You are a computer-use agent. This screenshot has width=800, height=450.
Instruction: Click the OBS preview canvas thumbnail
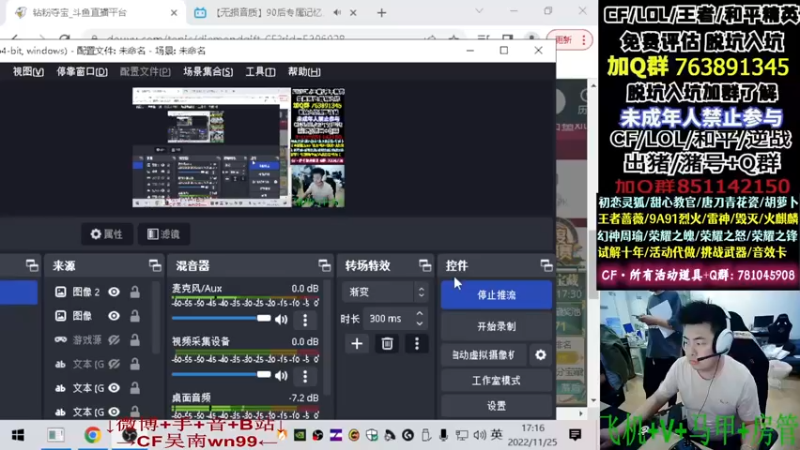coord(238,147)
